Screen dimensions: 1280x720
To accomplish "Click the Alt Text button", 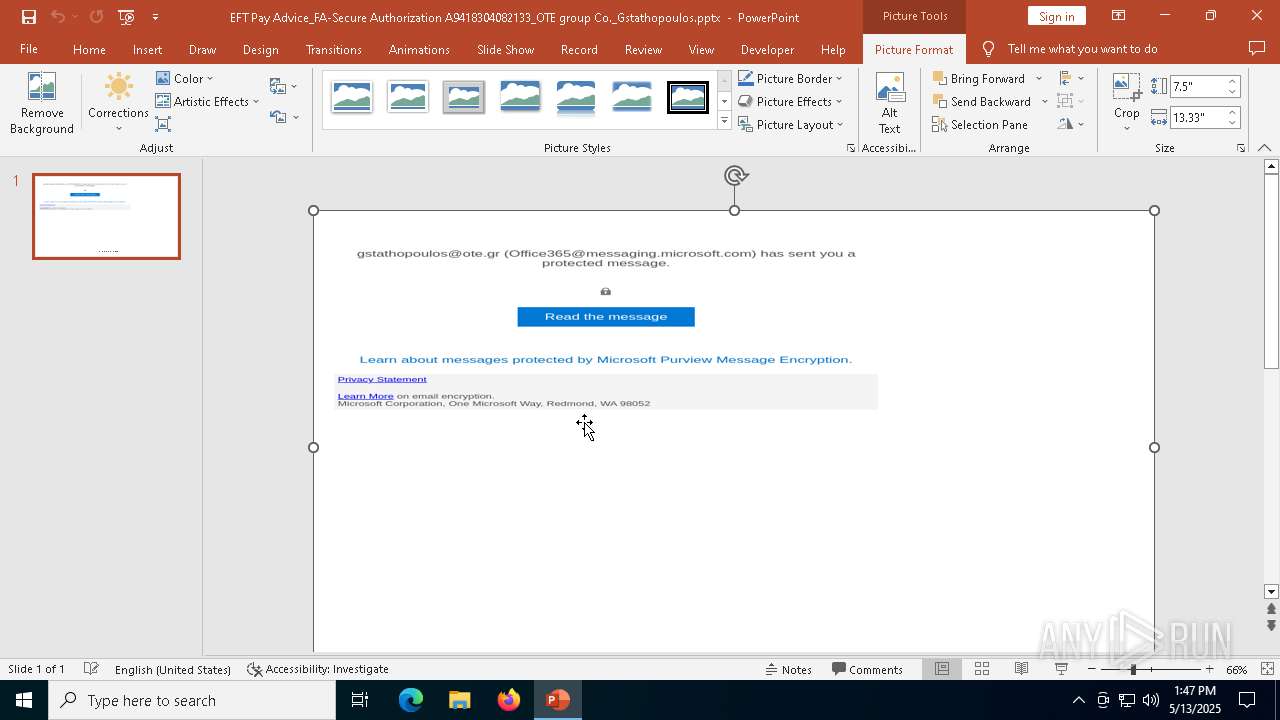I will click(889, 104).
